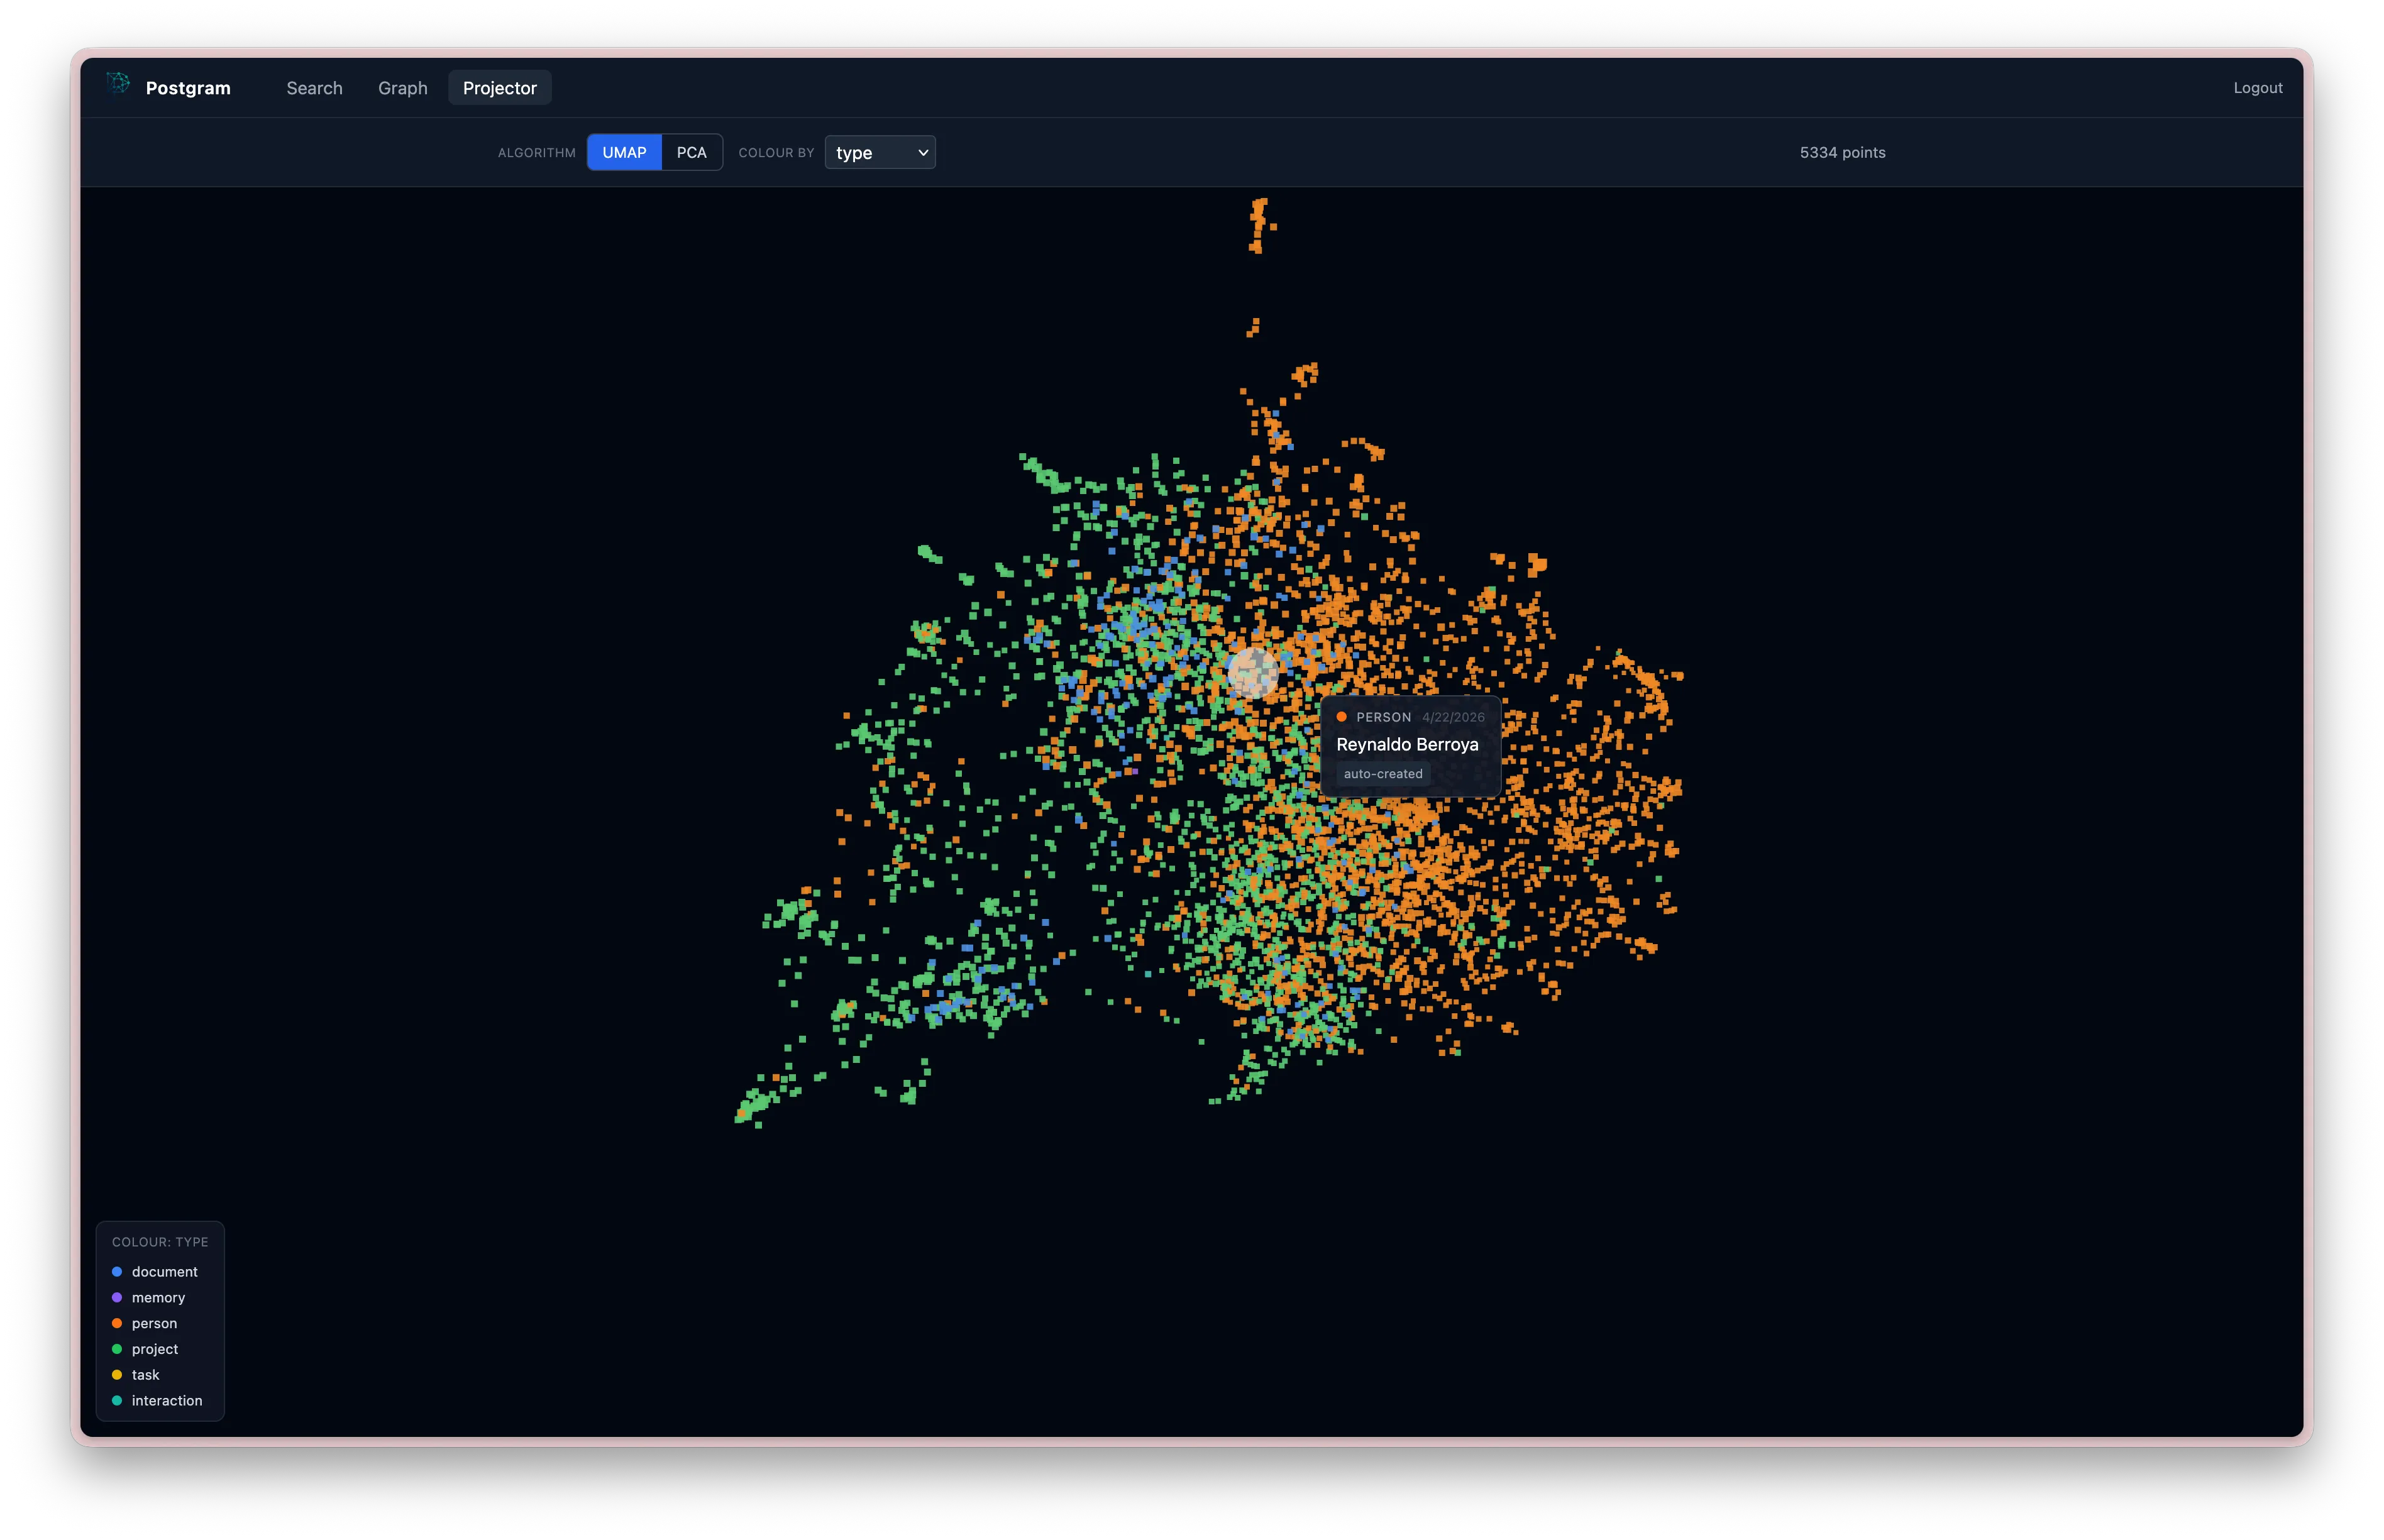Screen dimensions: 2384x1540
Task: Click the 'memory' legend label
Action: point(158,1297)
